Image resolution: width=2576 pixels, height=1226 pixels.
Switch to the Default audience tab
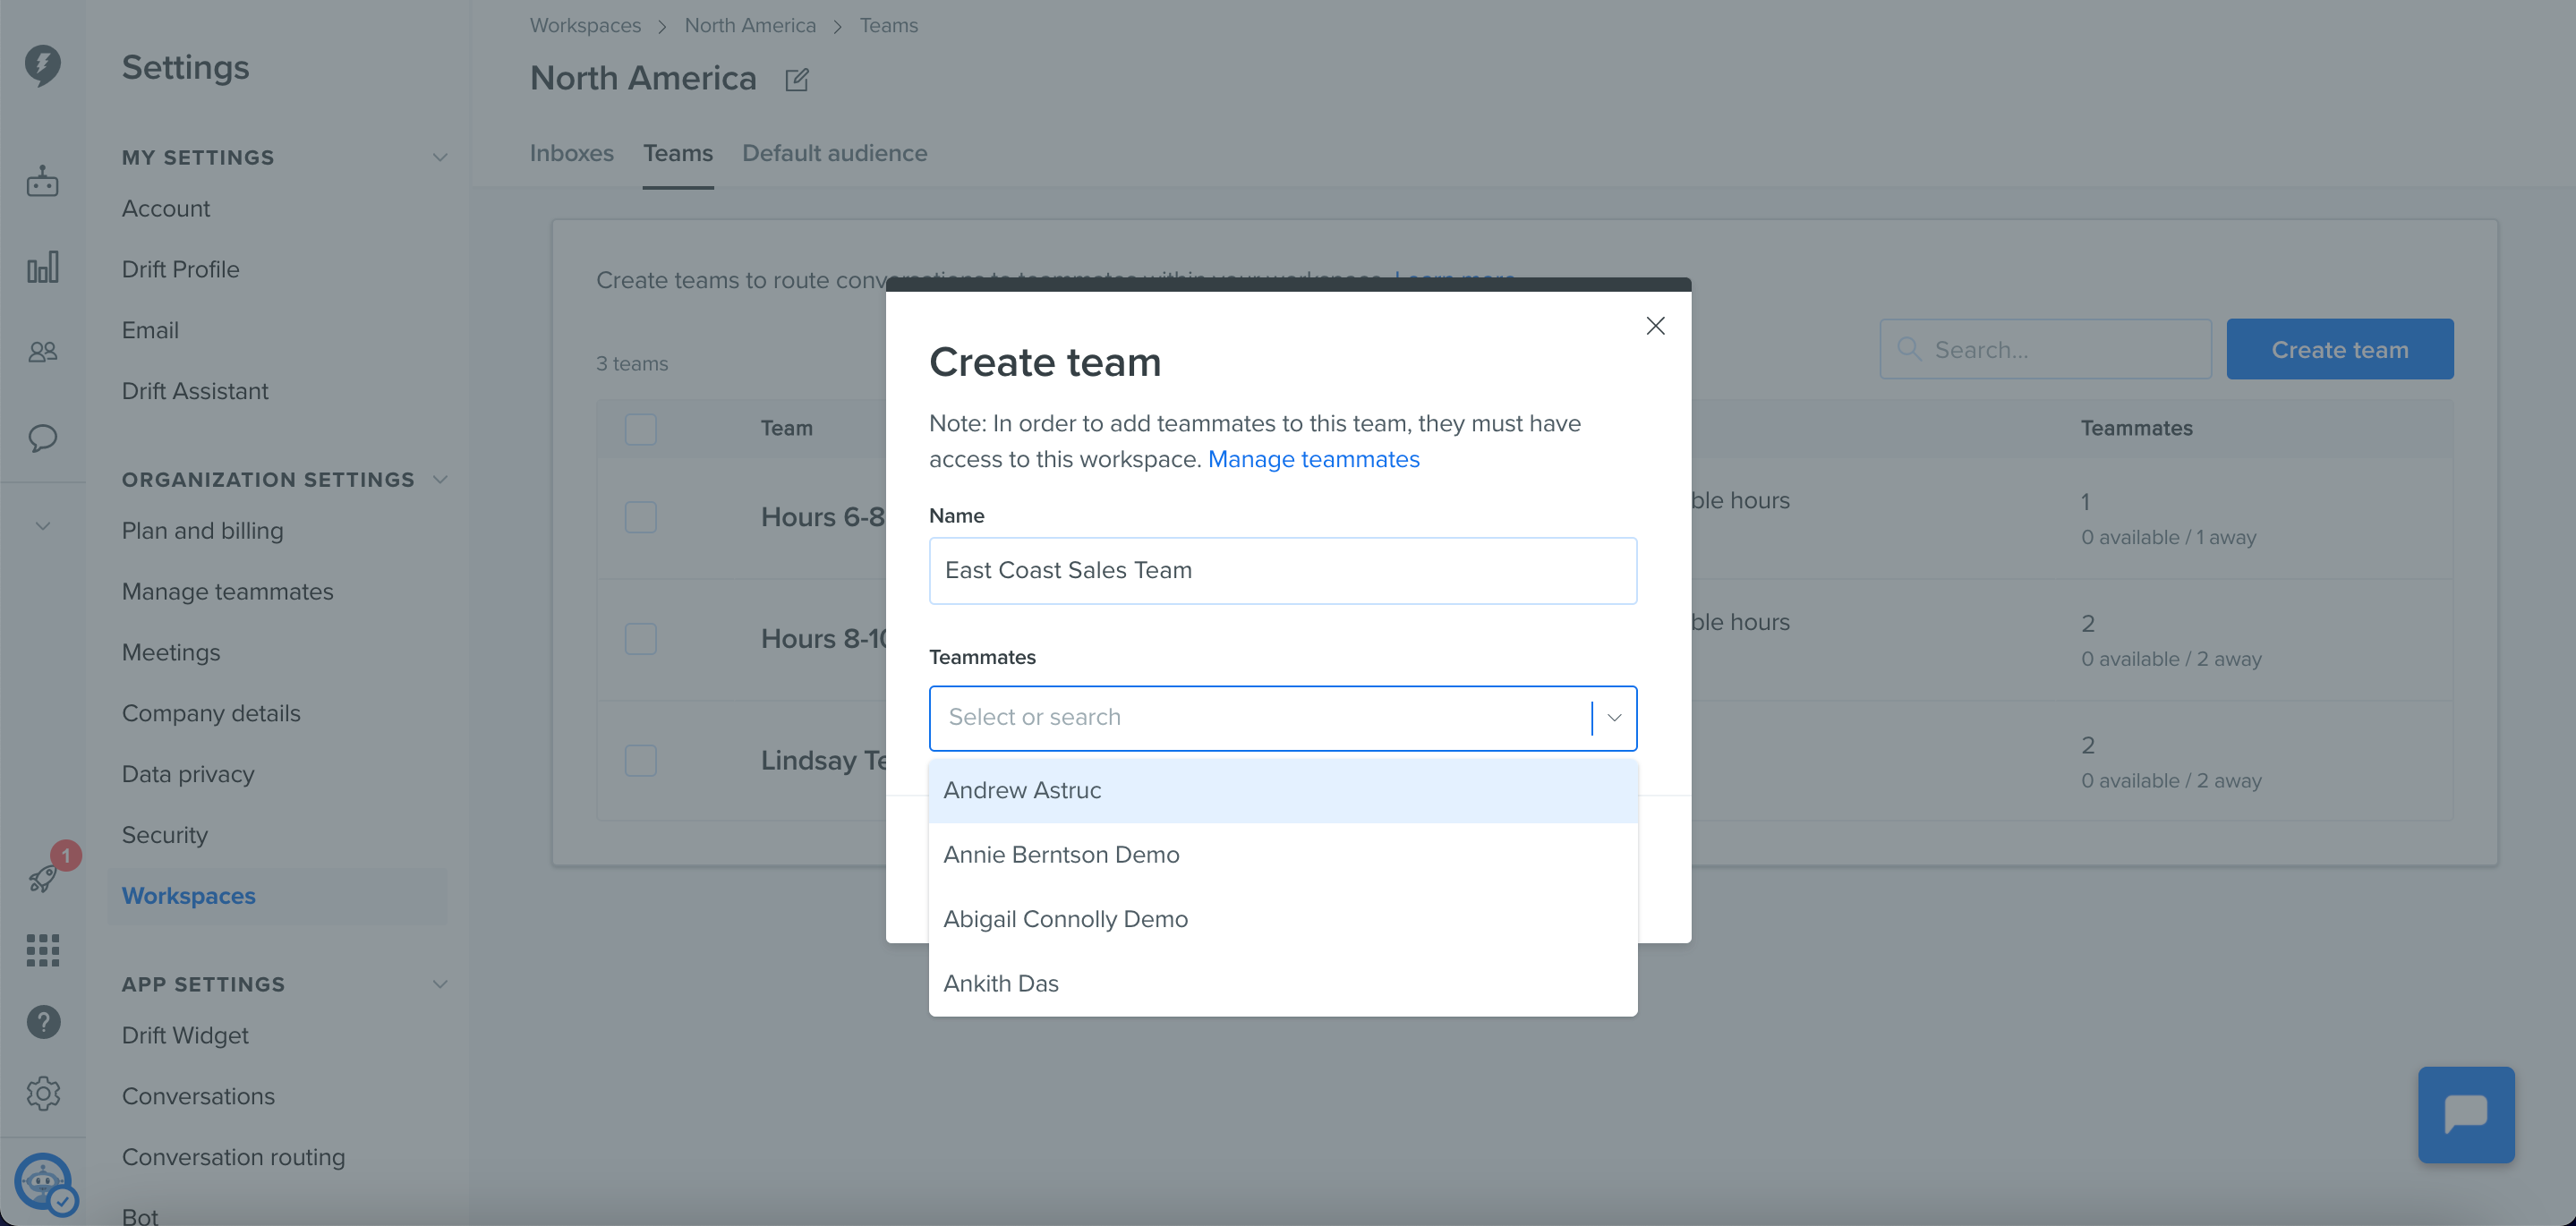click(834, 153)
